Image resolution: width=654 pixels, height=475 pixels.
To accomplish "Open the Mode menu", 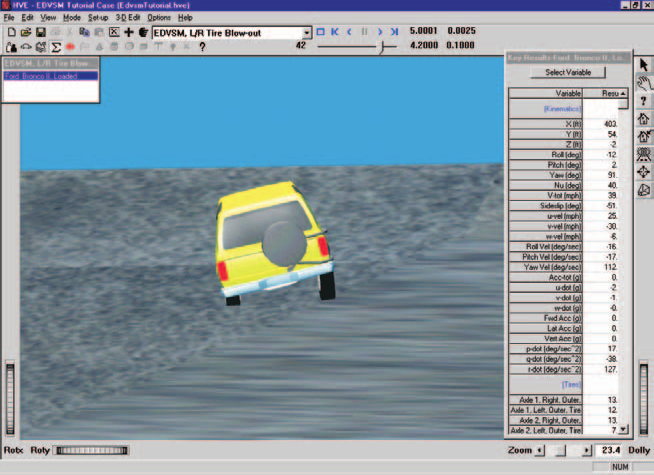I will tap(72, 18).
